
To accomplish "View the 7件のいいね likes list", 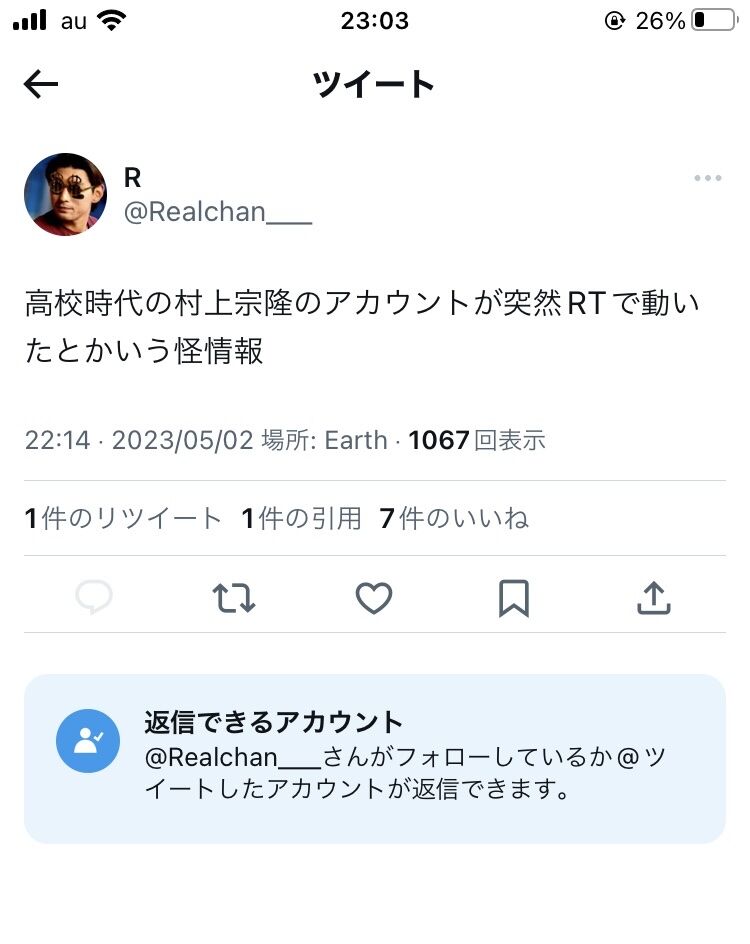I will 454,518.
